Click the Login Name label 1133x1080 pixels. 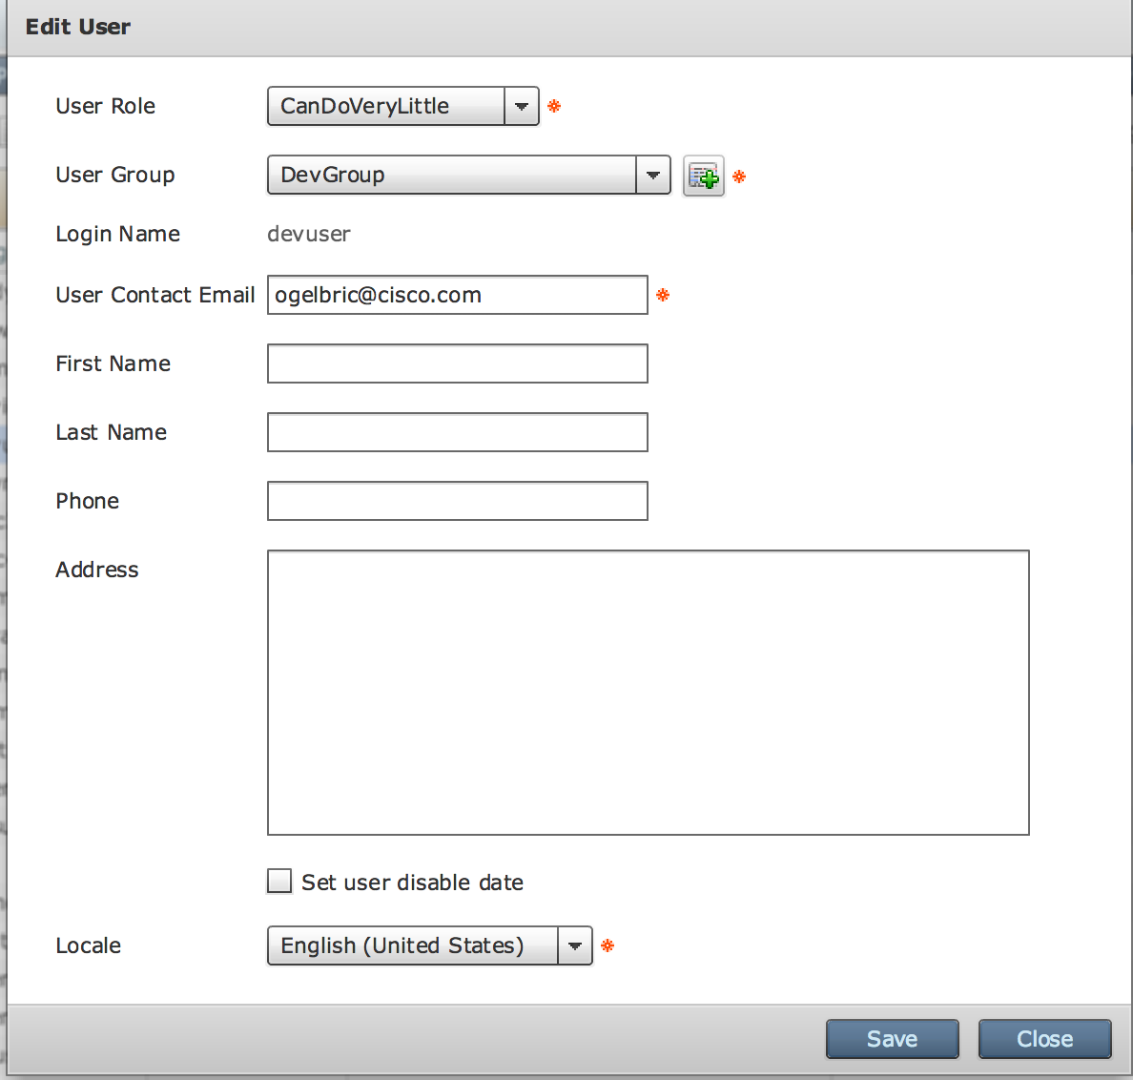click(118, 234)
